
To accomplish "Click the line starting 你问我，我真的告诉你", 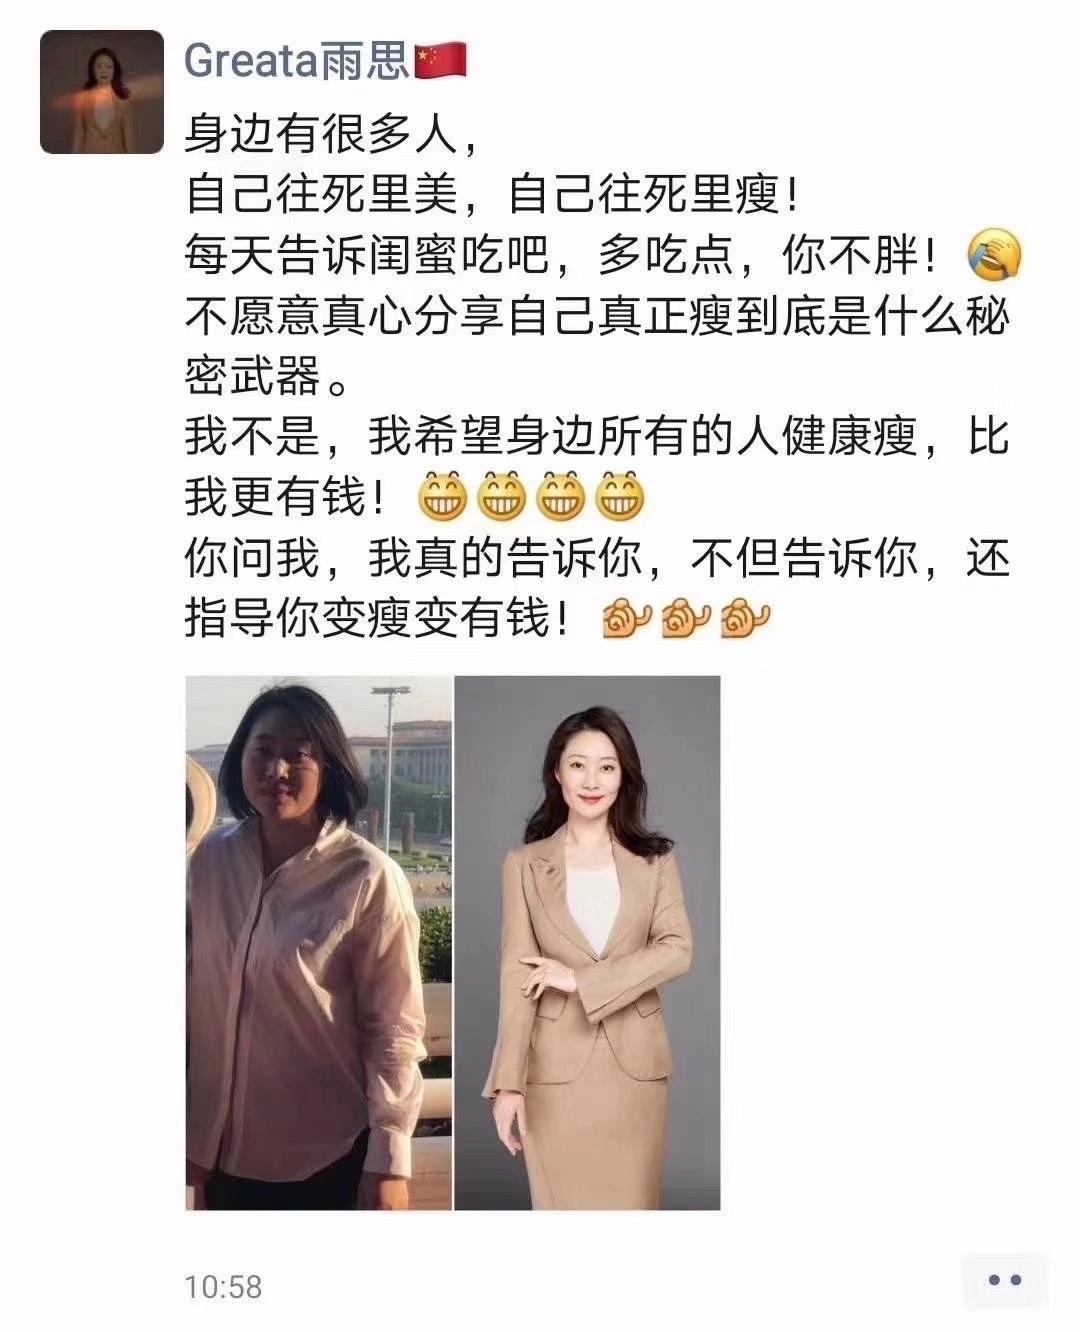I will coord(597,558).
